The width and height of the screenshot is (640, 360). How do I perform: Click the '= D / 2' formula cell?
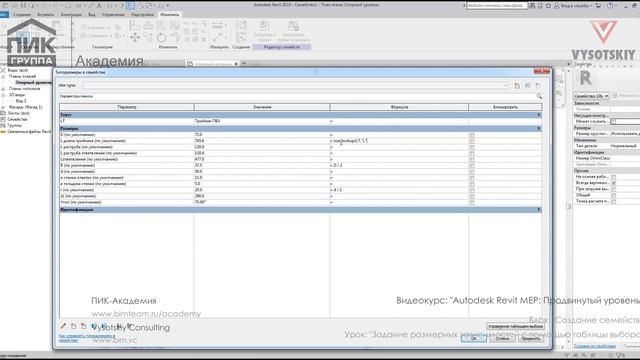[399, 165]
